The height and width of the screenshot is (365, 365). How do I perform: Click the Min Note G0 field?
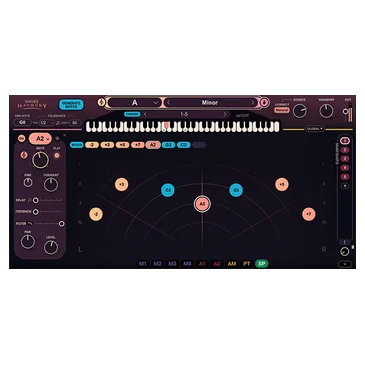[22, 123]
